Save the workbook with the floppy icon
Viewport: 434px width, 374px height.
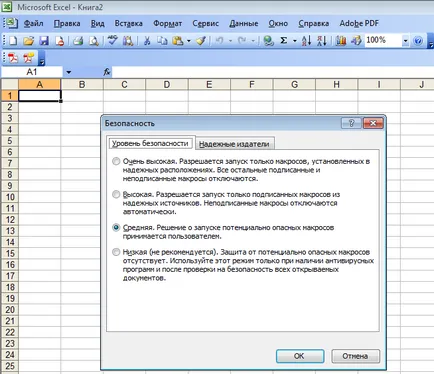point(44,41)
